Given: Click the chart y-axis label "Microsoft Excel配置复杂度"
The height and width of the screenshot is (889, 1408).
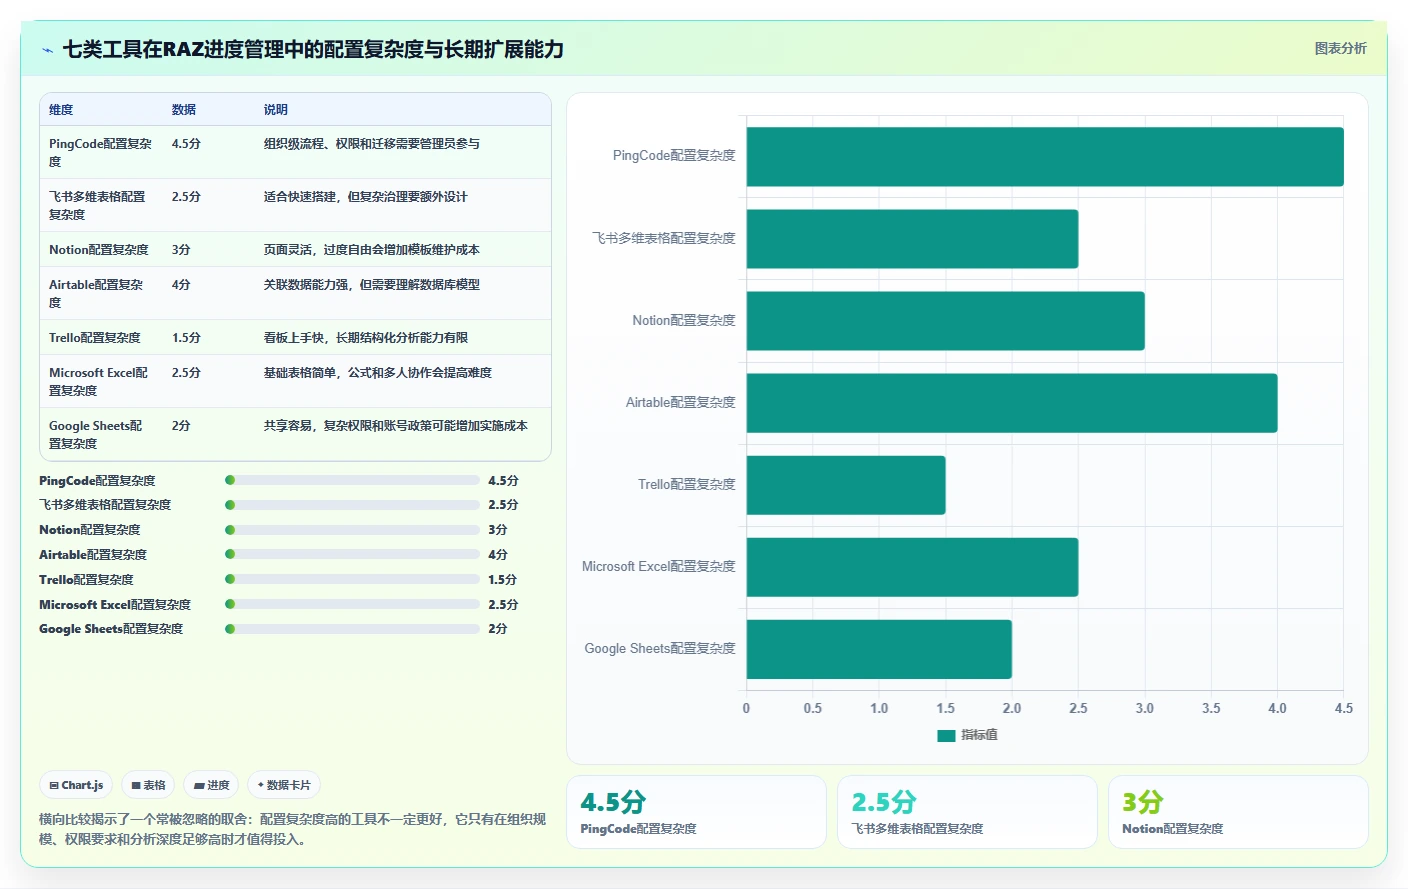Looking at the screenshot, I should [x=659, y=567].
